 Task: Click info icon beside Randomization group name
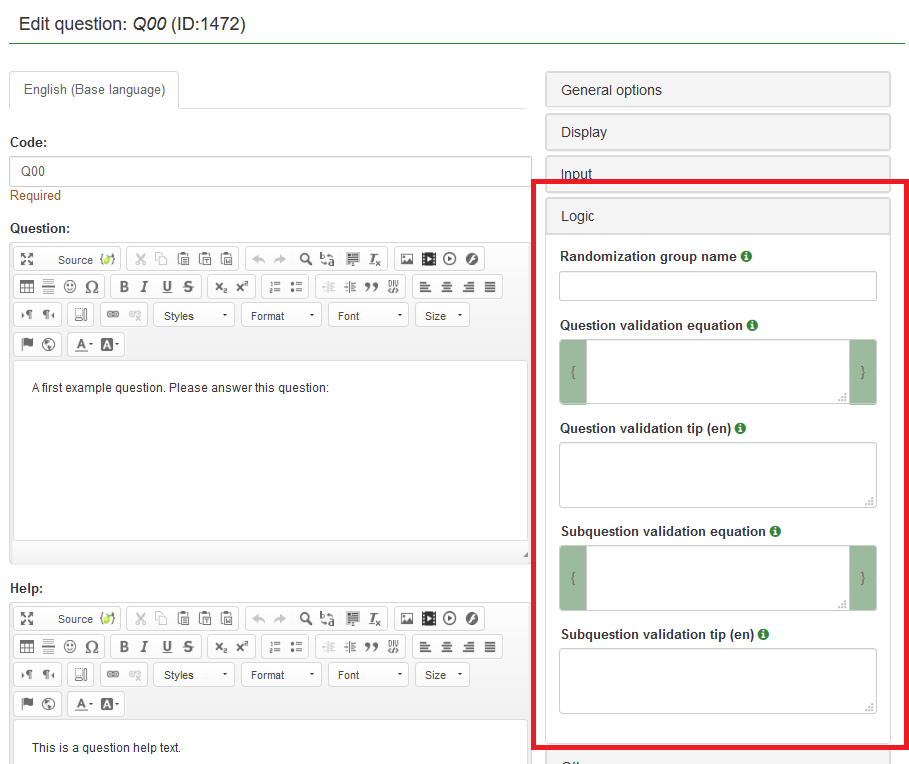747,256
